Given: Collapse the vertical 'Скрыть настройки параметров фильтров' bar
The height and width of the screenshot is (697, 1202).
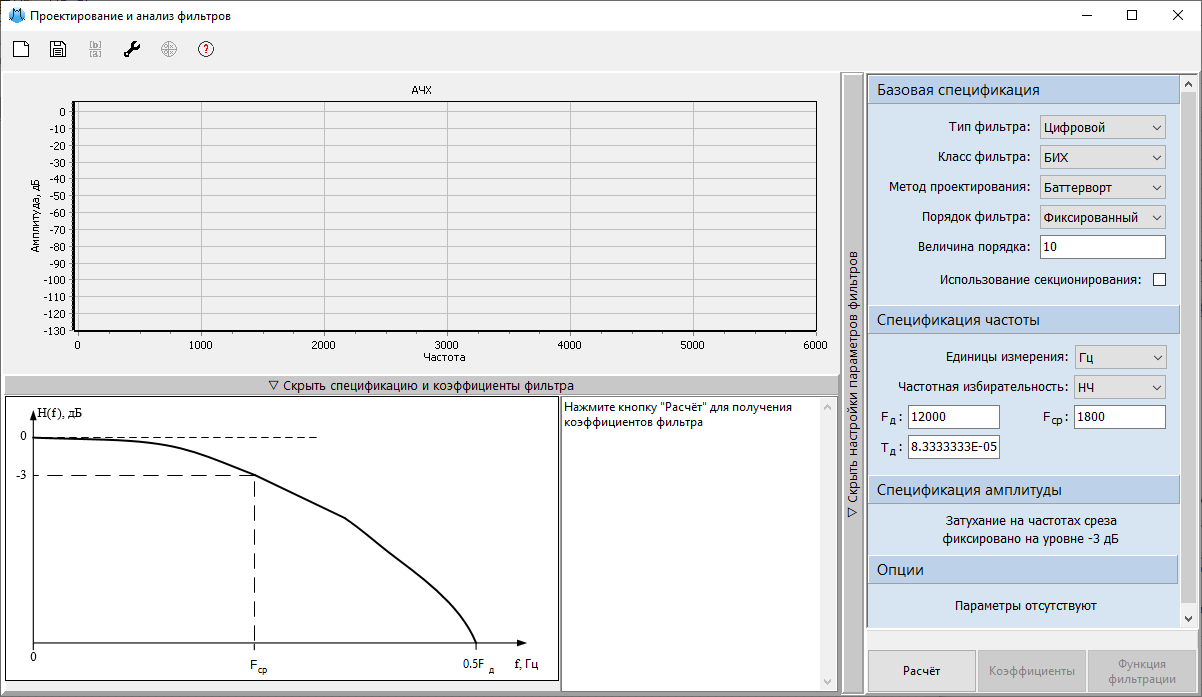Looking at the screenshot, I should click(x=852, y=383).
